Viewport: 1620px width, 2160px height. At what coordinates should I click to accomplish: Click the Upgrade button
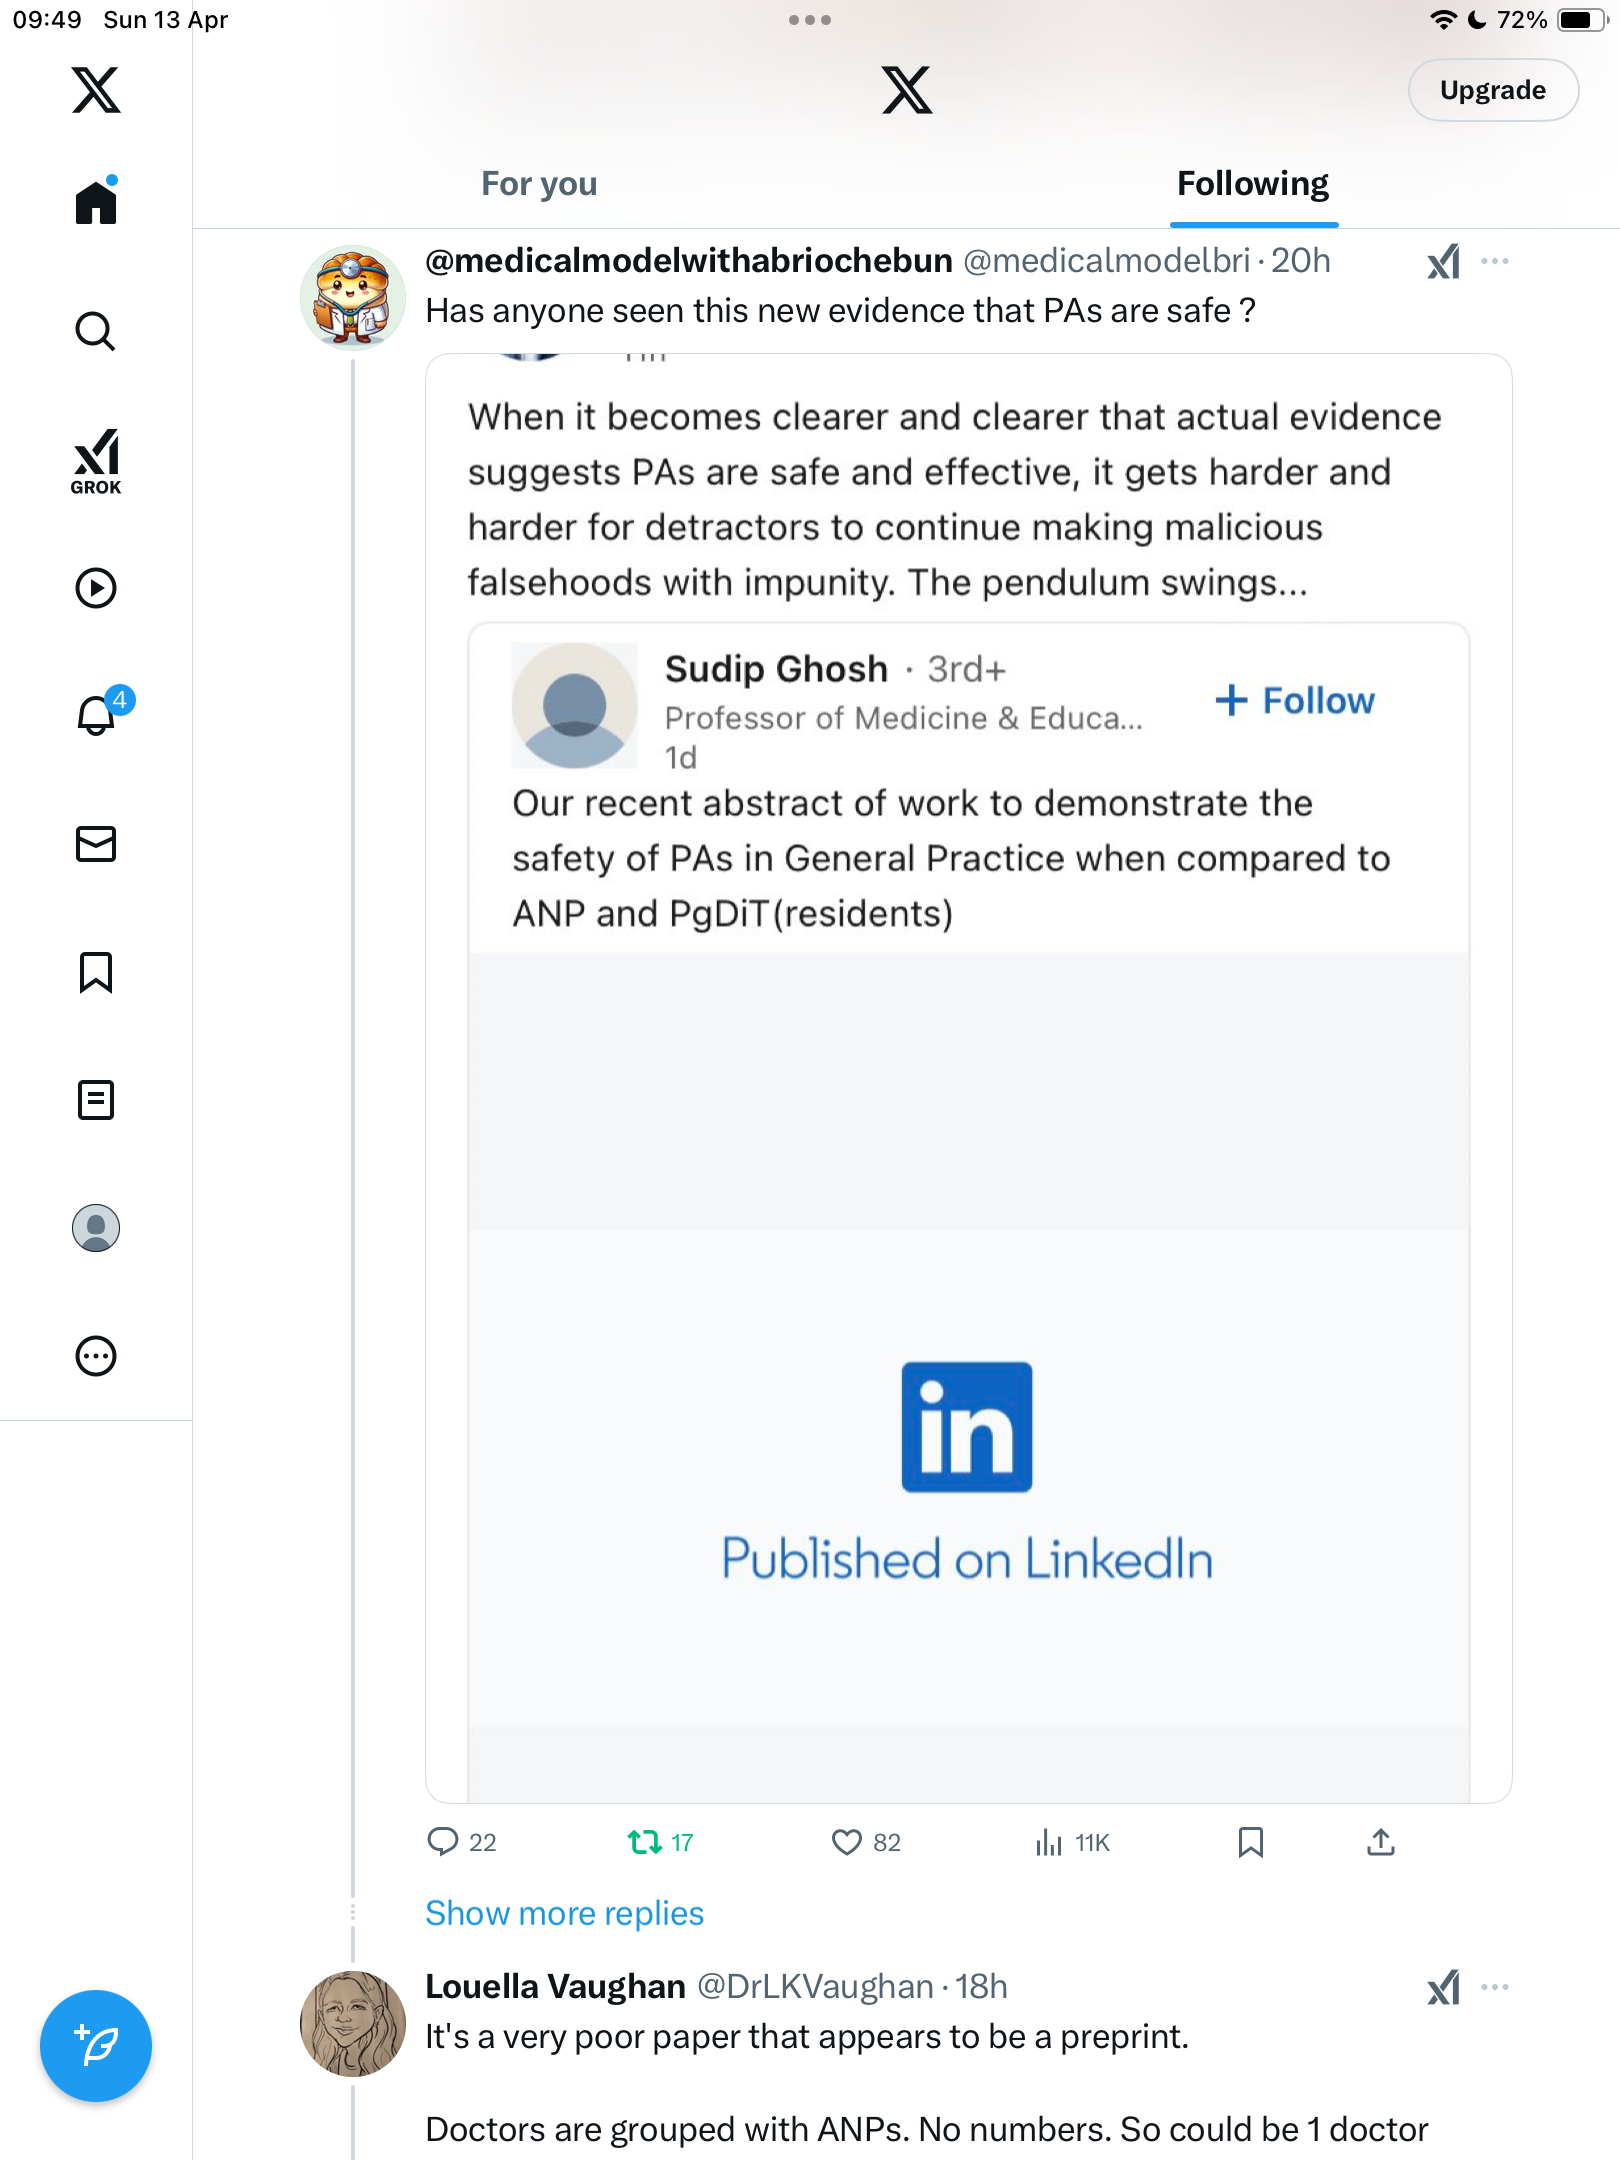tap(1493, 90)
